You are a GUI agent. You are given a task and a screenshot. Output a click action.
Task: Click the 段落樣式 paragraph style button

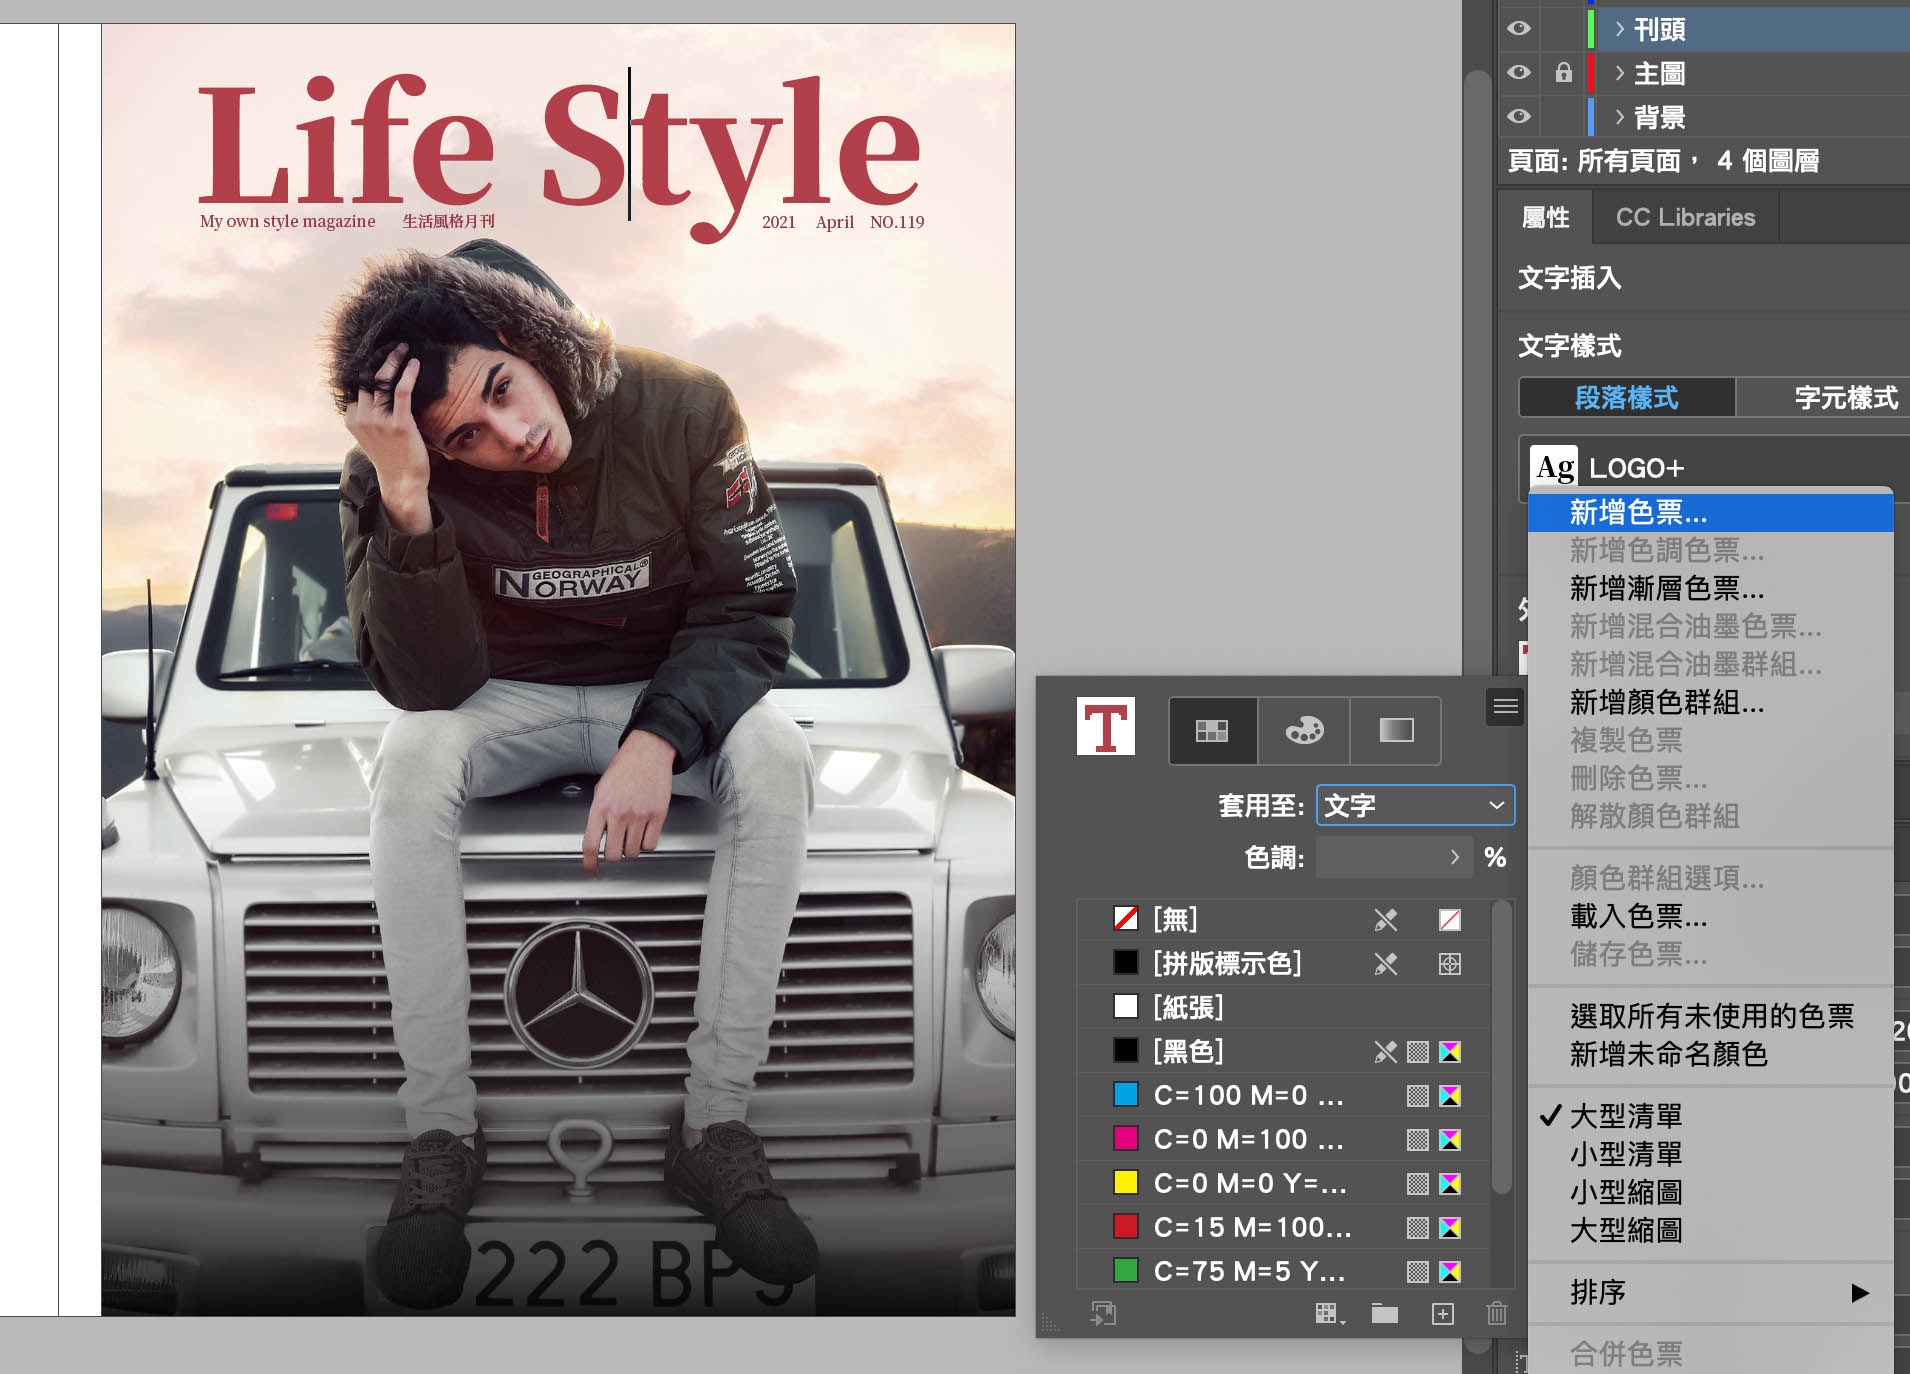1626,397
